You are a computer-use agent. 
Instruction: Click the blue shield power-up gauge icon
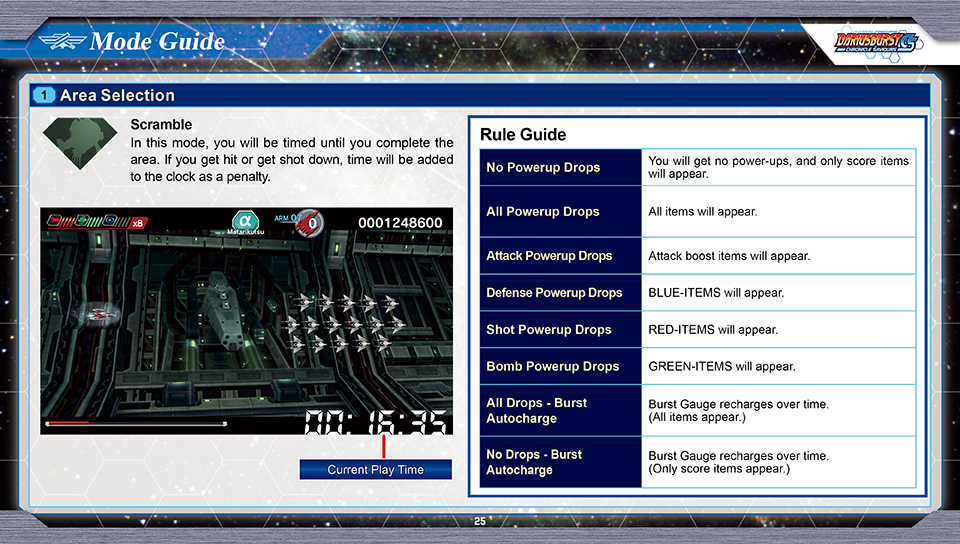coord(112,221)
